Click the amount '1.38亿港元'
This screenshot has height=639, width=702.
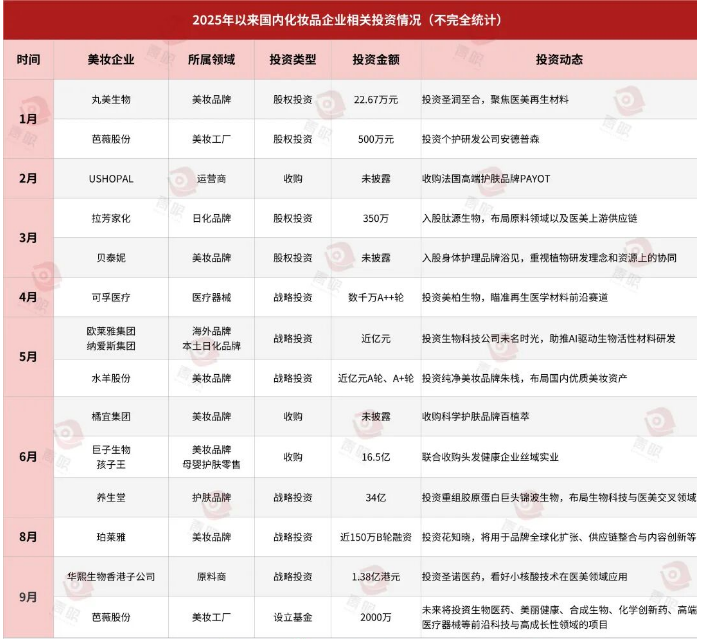click(376, 577)
